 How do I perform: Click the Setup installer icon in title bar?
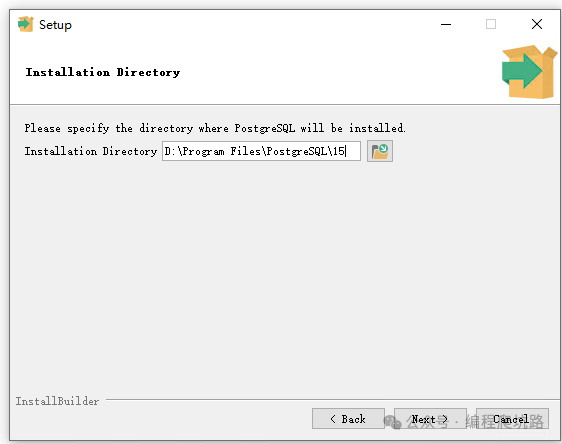[x=25, y=24]
